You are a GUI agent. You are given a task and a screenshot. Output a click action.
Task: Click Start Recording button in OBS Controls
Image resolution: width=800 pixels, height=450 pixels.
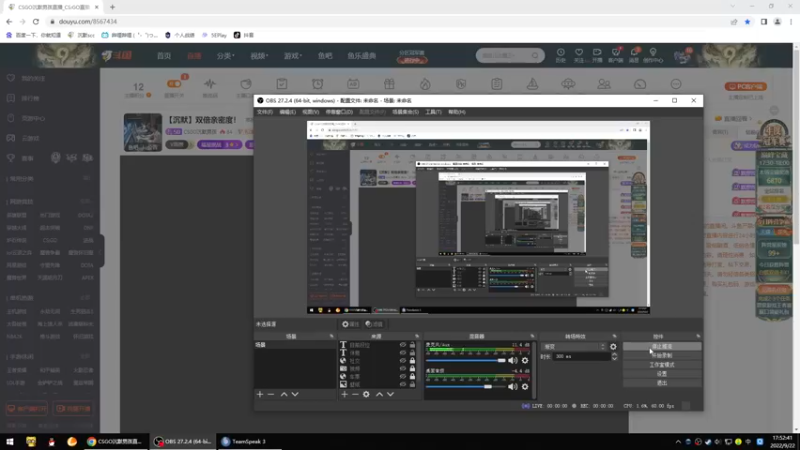click(662, 356)
